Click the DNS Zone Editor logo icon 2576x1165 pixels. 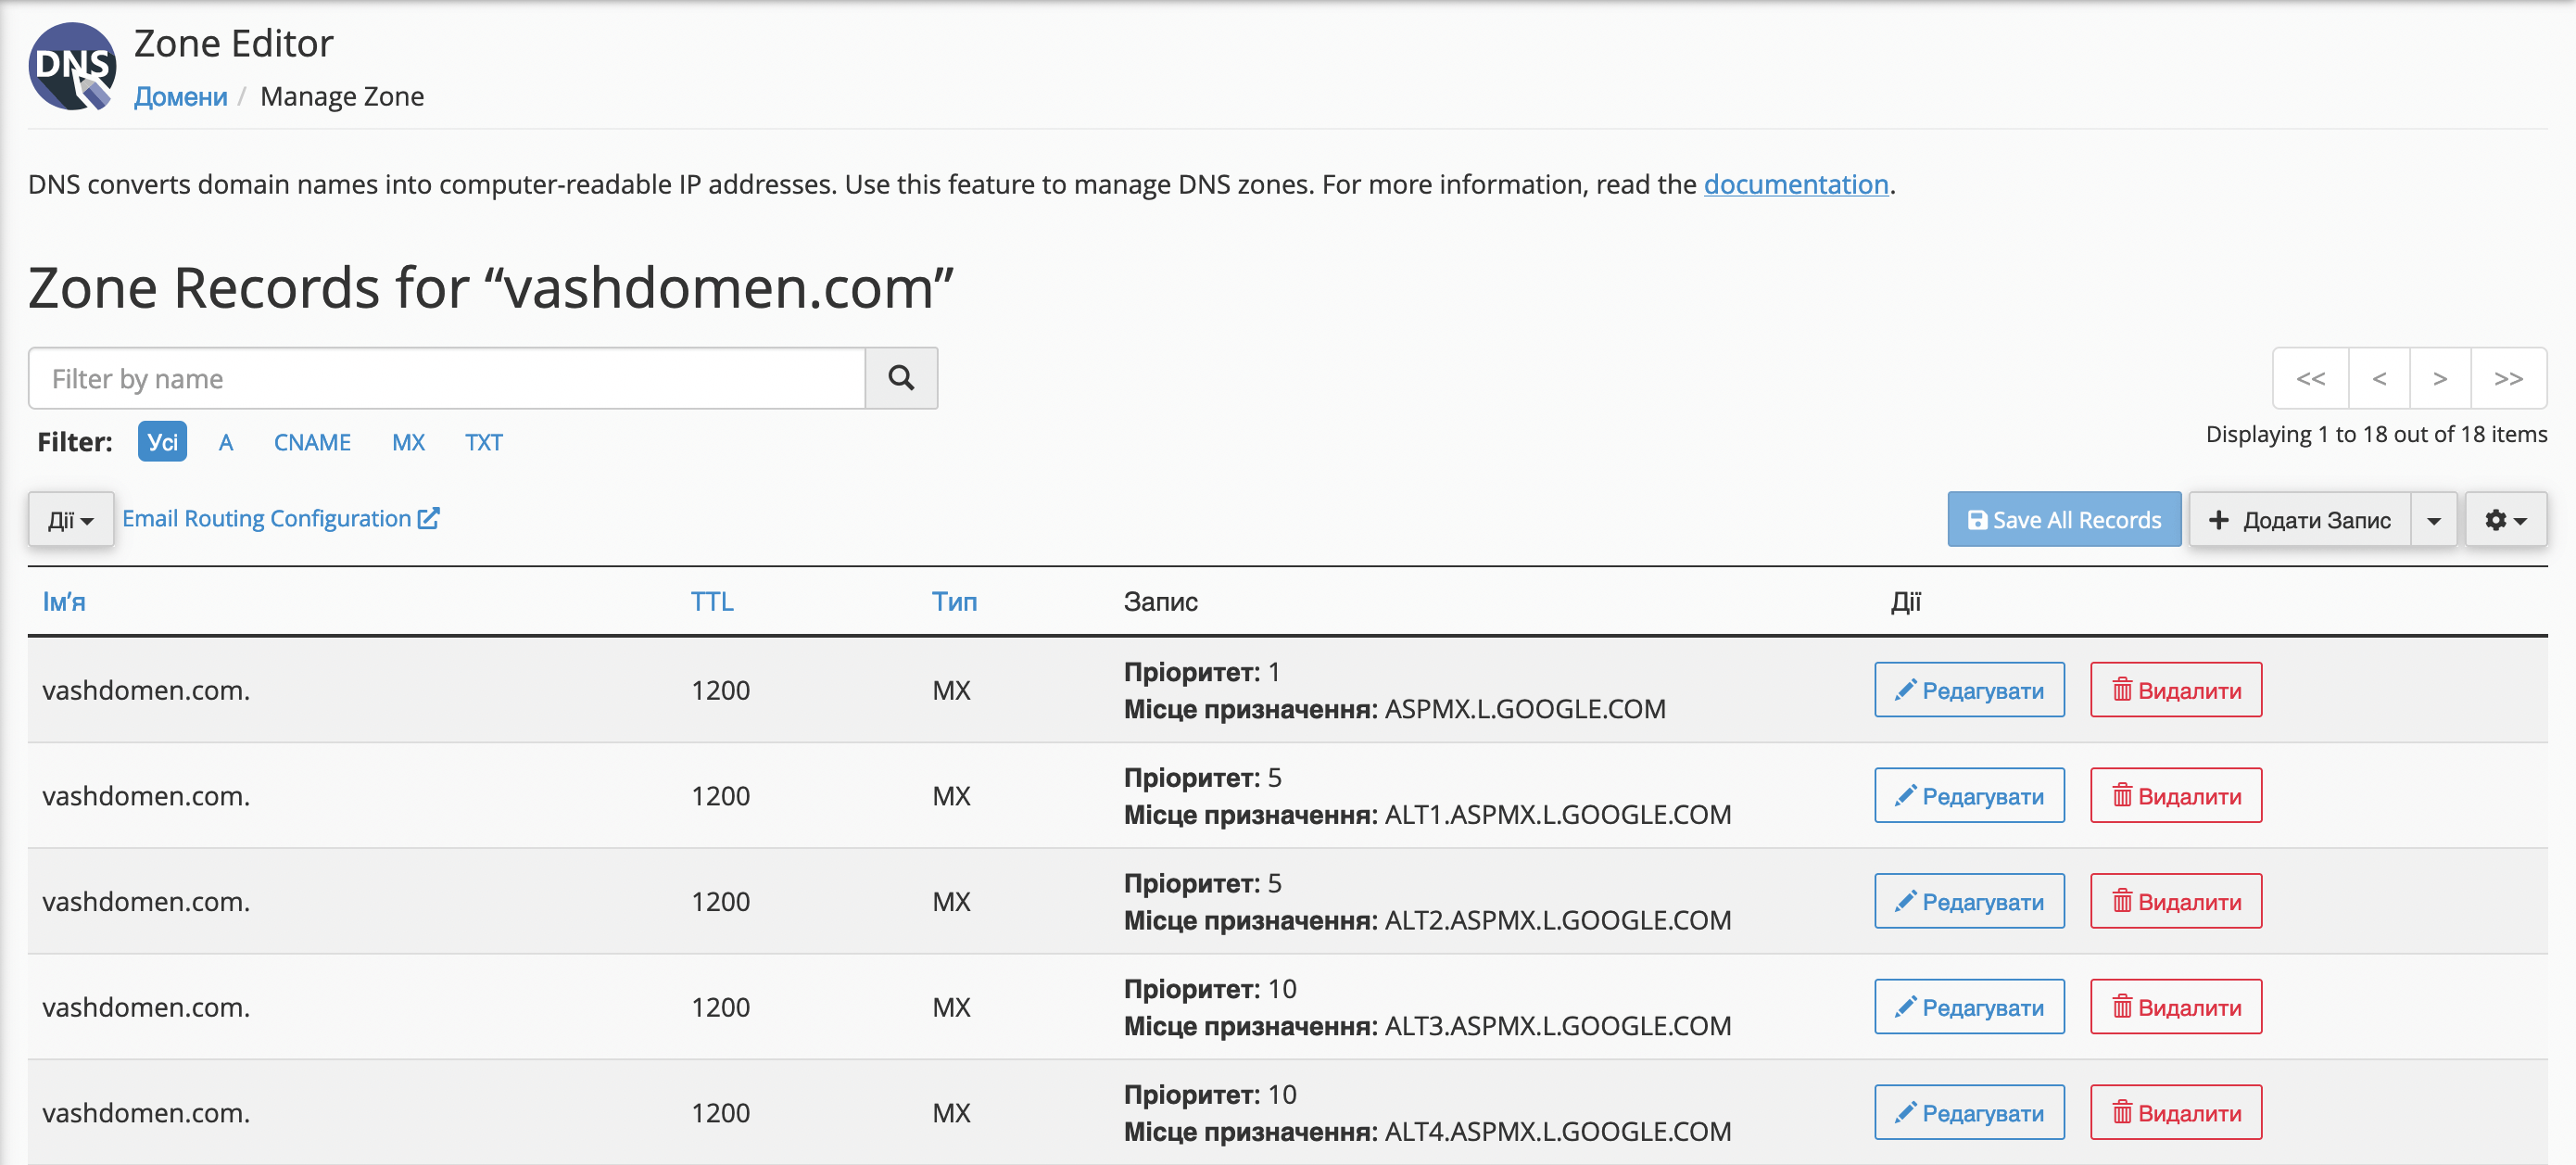(x=72, y=67)
